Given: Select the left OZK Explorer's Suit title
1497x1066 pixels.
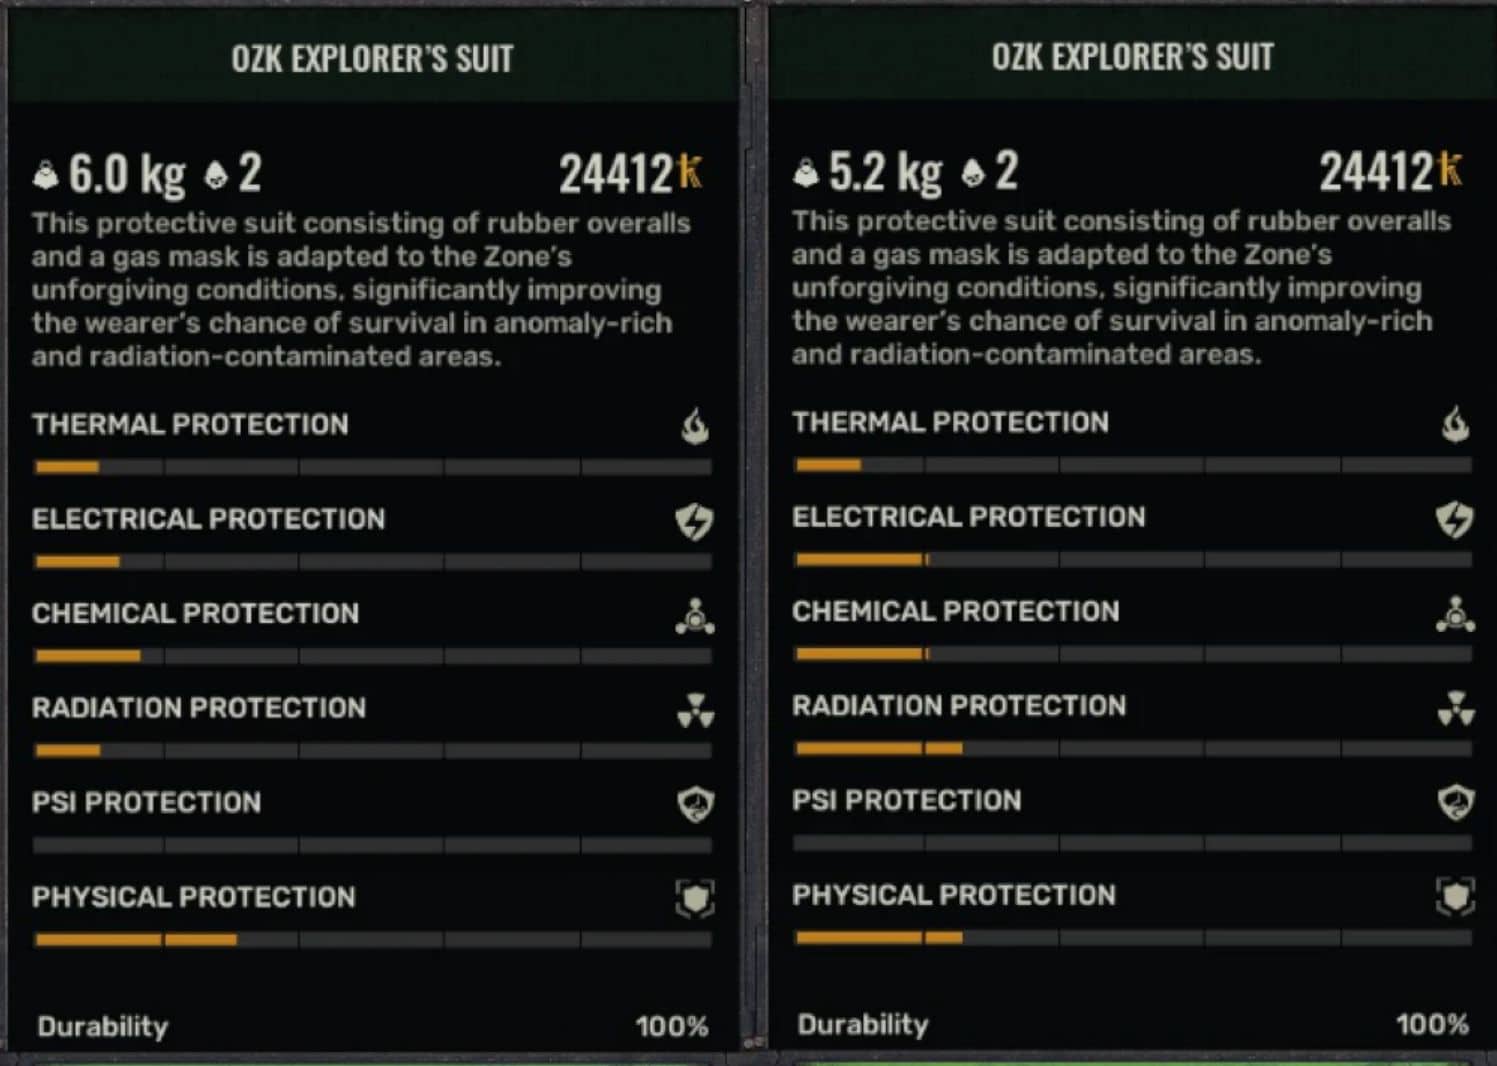Looking at the screenshot, I should pos(372,59).
